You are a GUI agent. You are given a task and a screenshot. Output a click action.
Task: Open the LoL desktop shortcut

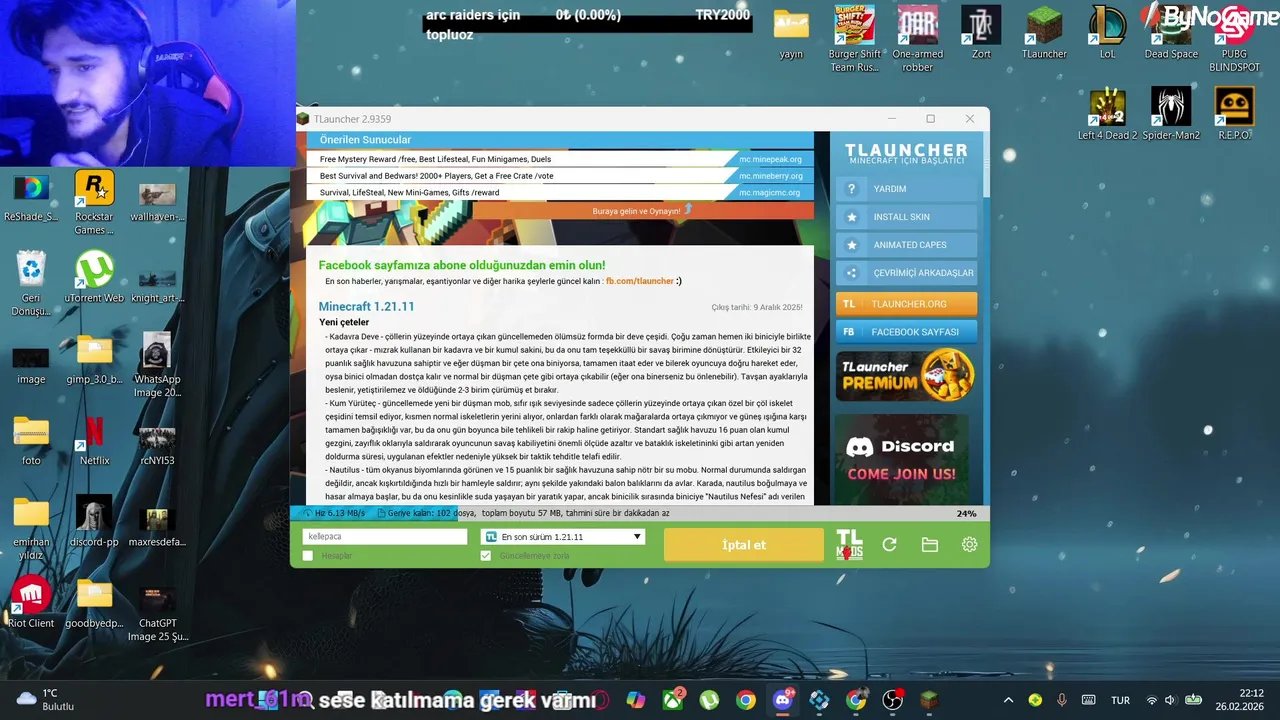tap(1107, 34)
